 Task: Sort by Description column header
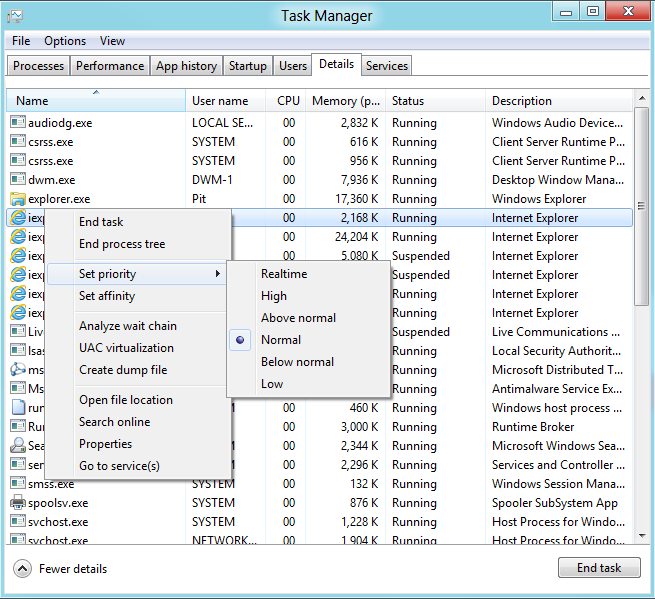[559, 101]
